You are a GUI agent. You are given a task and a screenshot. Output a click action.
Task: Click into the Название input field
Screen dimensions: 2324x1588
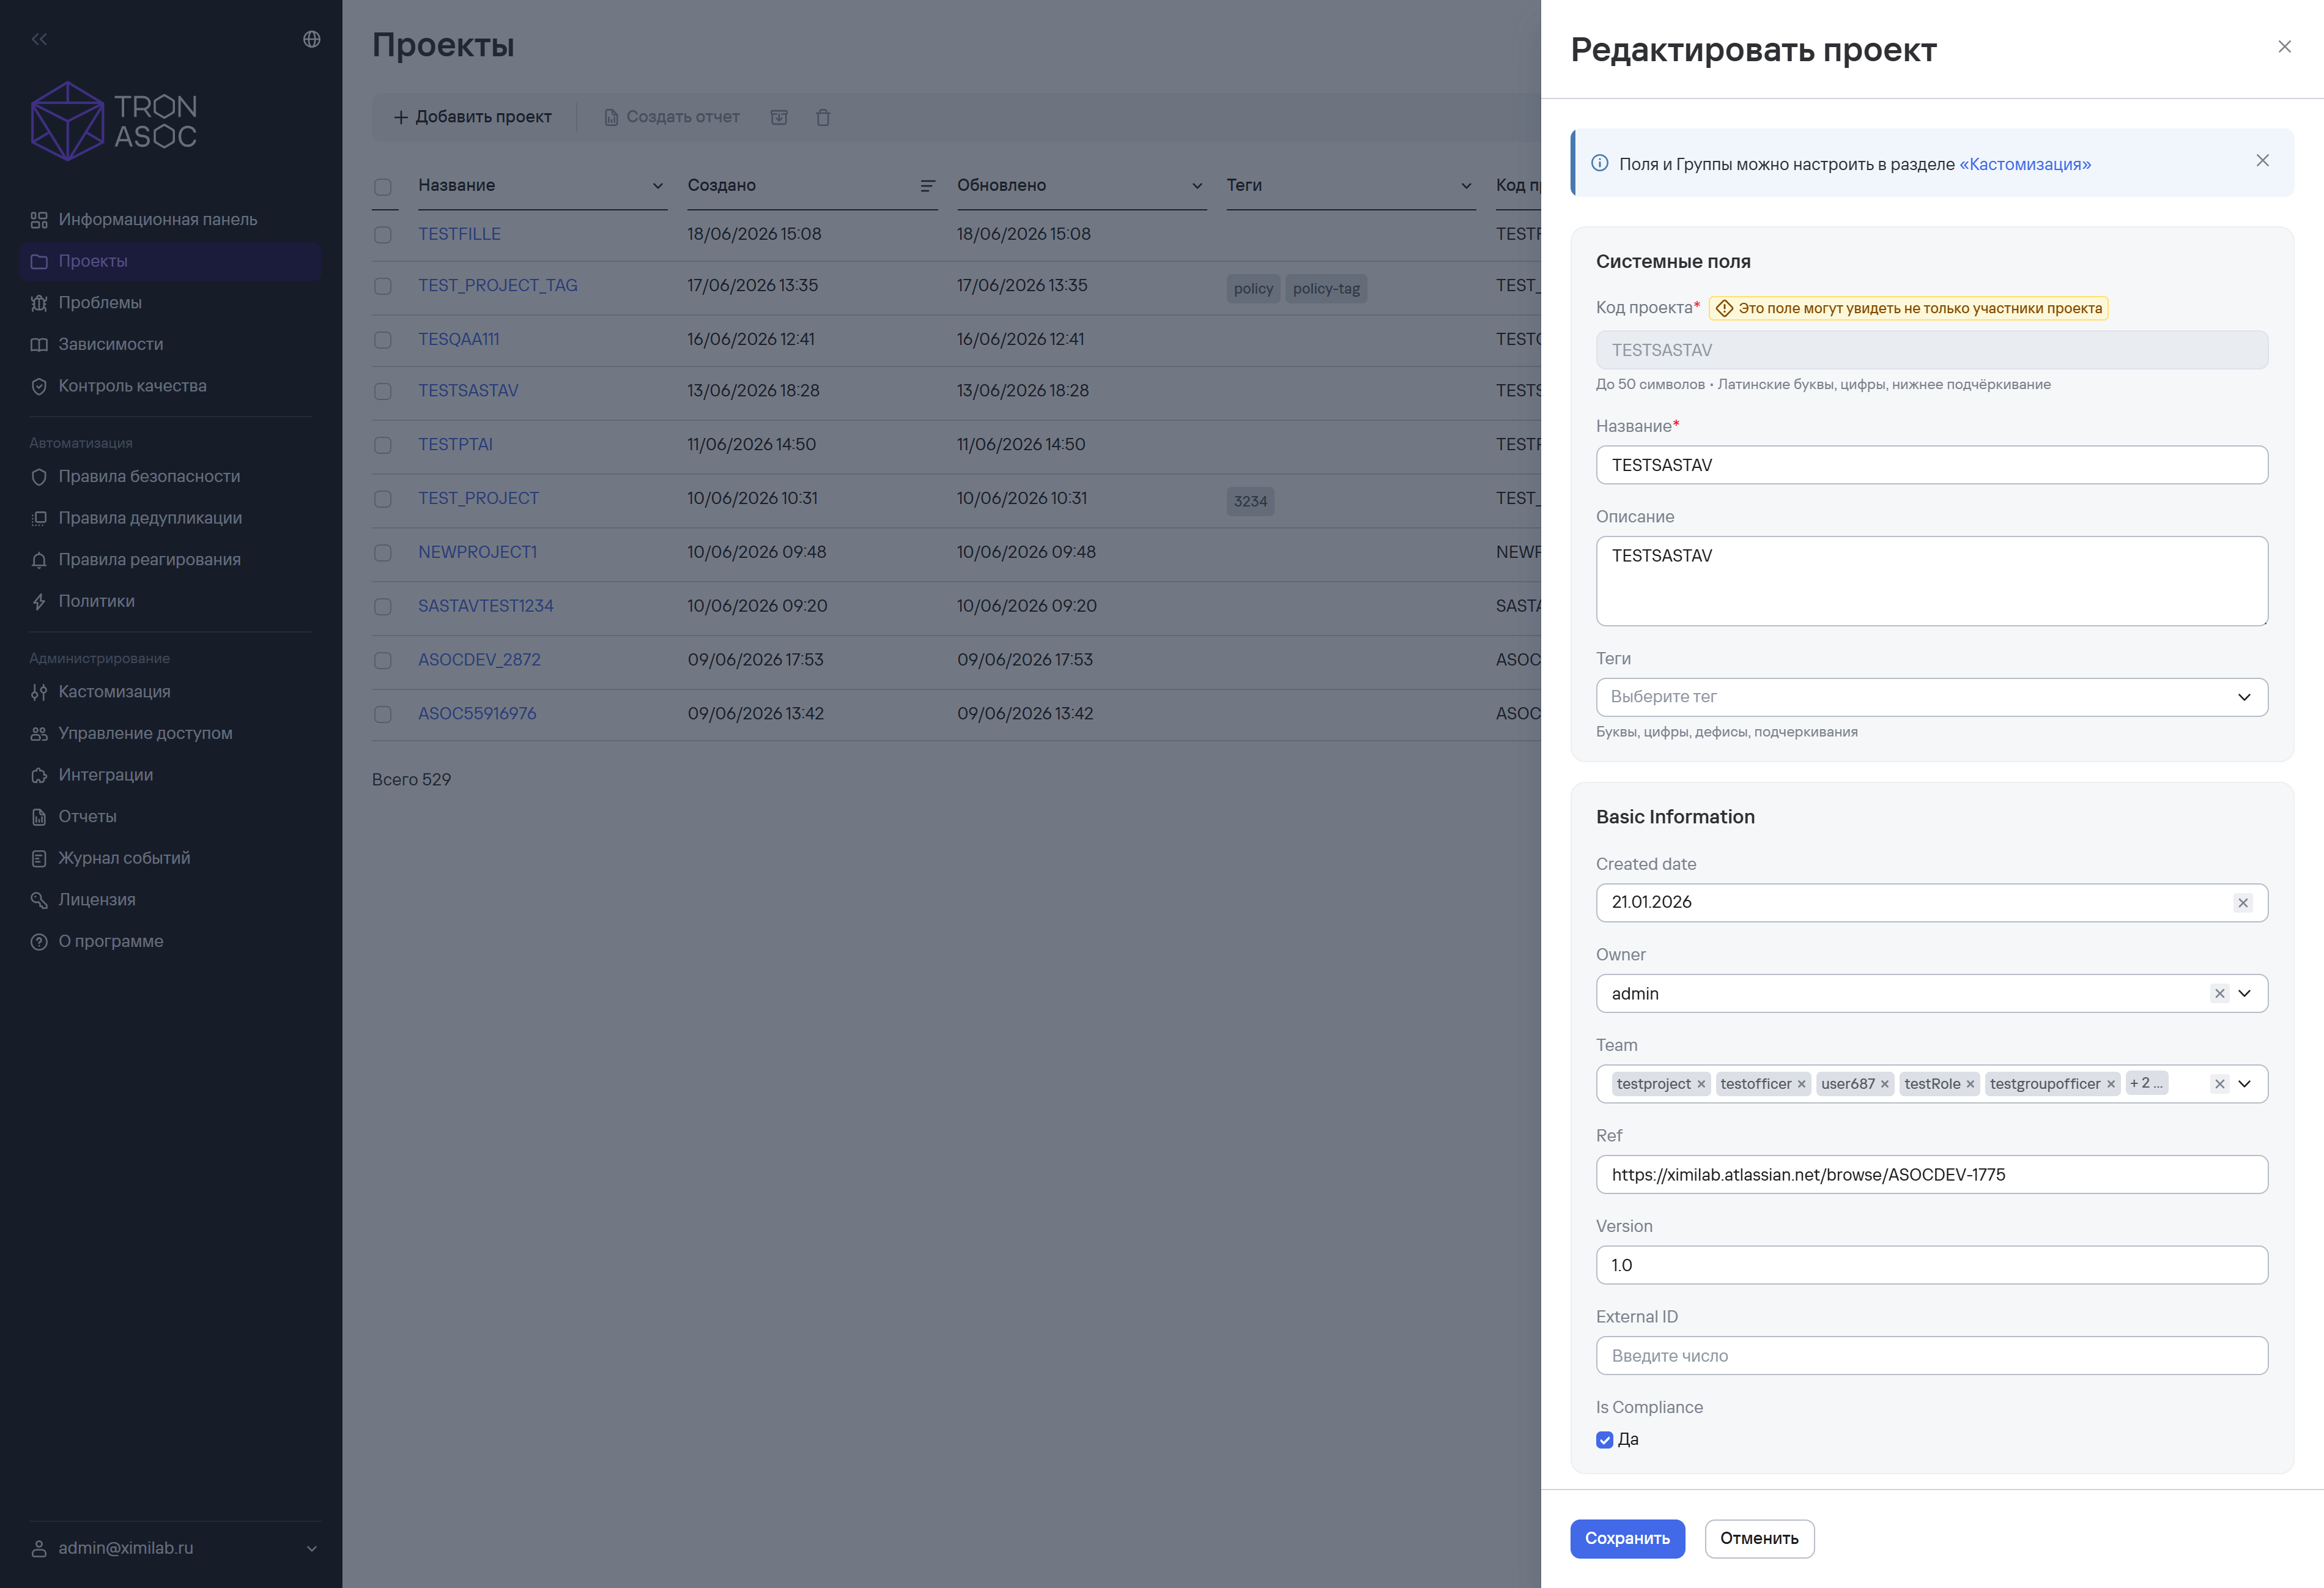1932,465
